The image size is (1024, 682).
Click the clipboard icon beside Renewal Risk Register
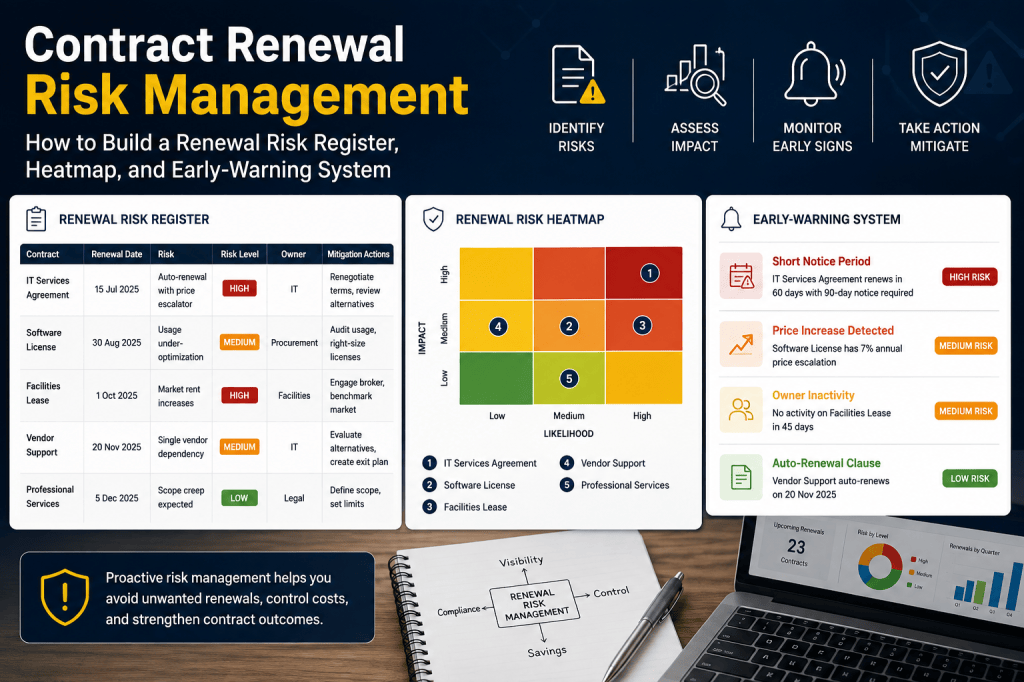click(x=36, y=219)
